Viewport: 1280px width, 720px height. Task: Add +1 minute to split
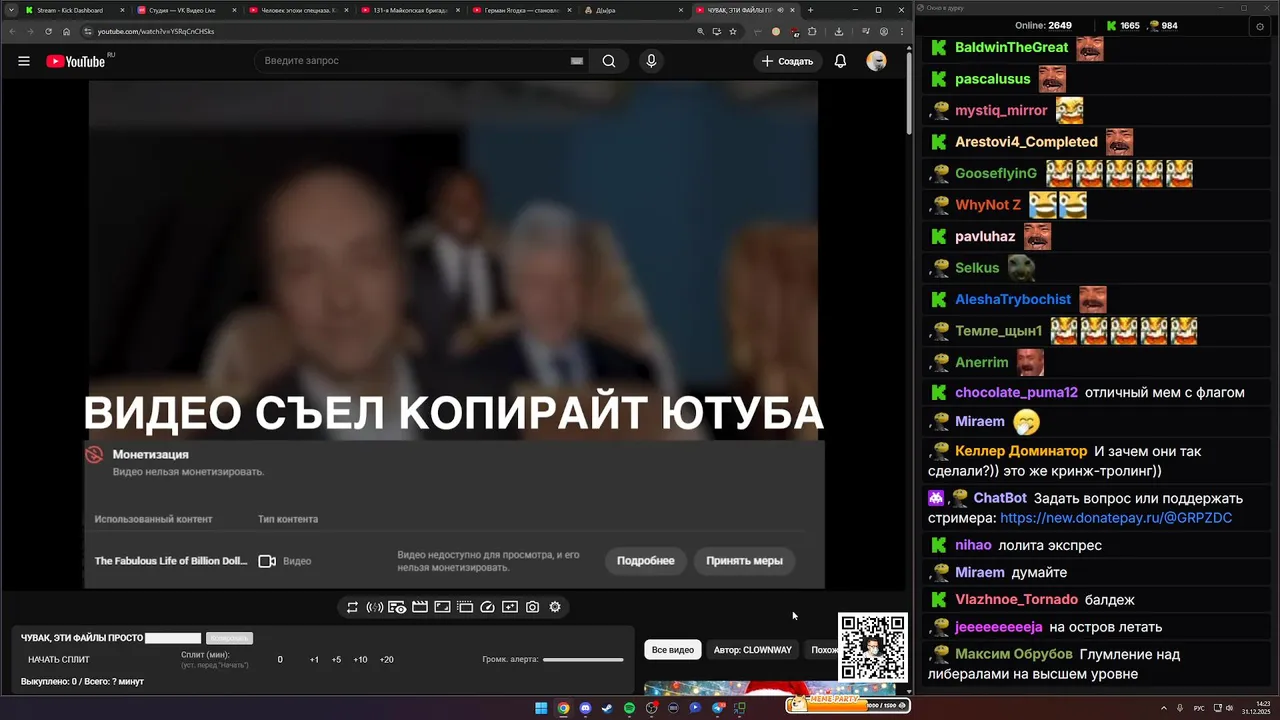[x=314, y=660]
